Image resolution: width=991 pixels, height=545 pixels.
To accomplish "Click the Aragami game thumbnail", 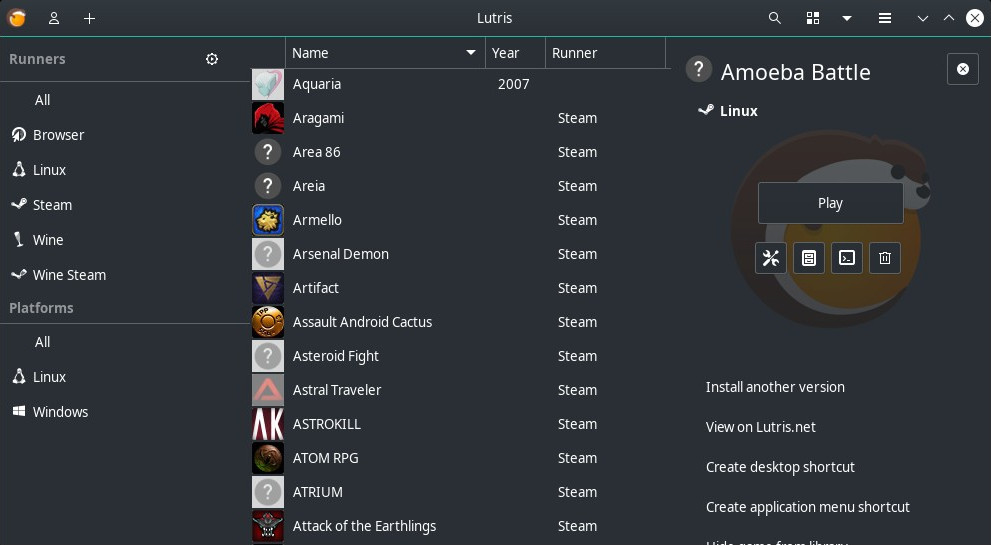I will (x=268, y=118).
